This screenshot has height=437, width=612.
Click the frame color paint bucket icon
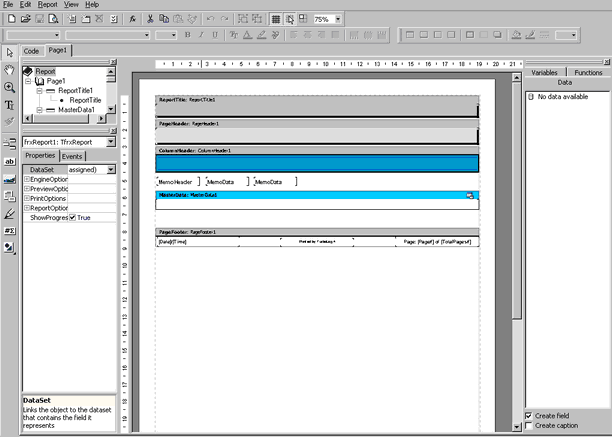[516, 35]
